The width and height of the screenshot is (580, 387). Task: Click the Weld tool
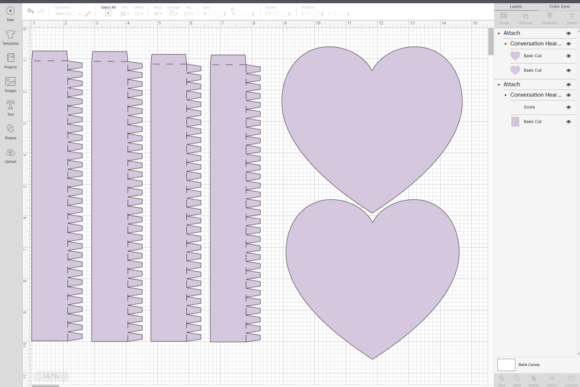(x=517, y=378)
